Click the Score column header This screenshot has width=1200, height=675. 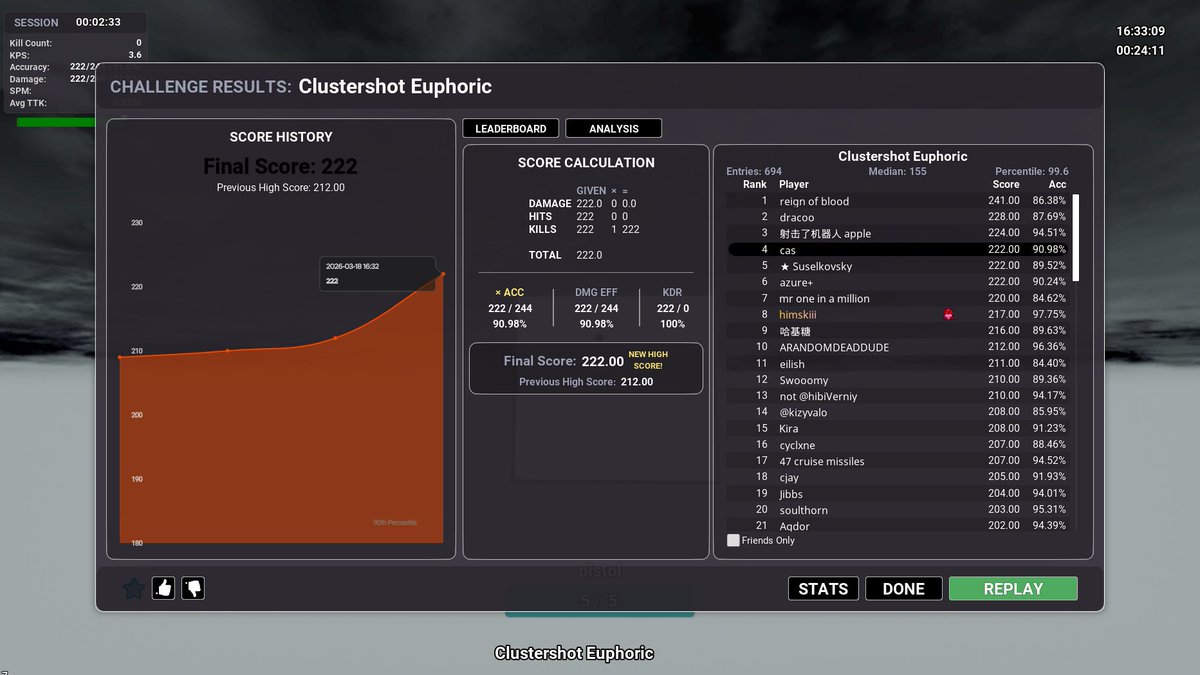pos(1006,184)
